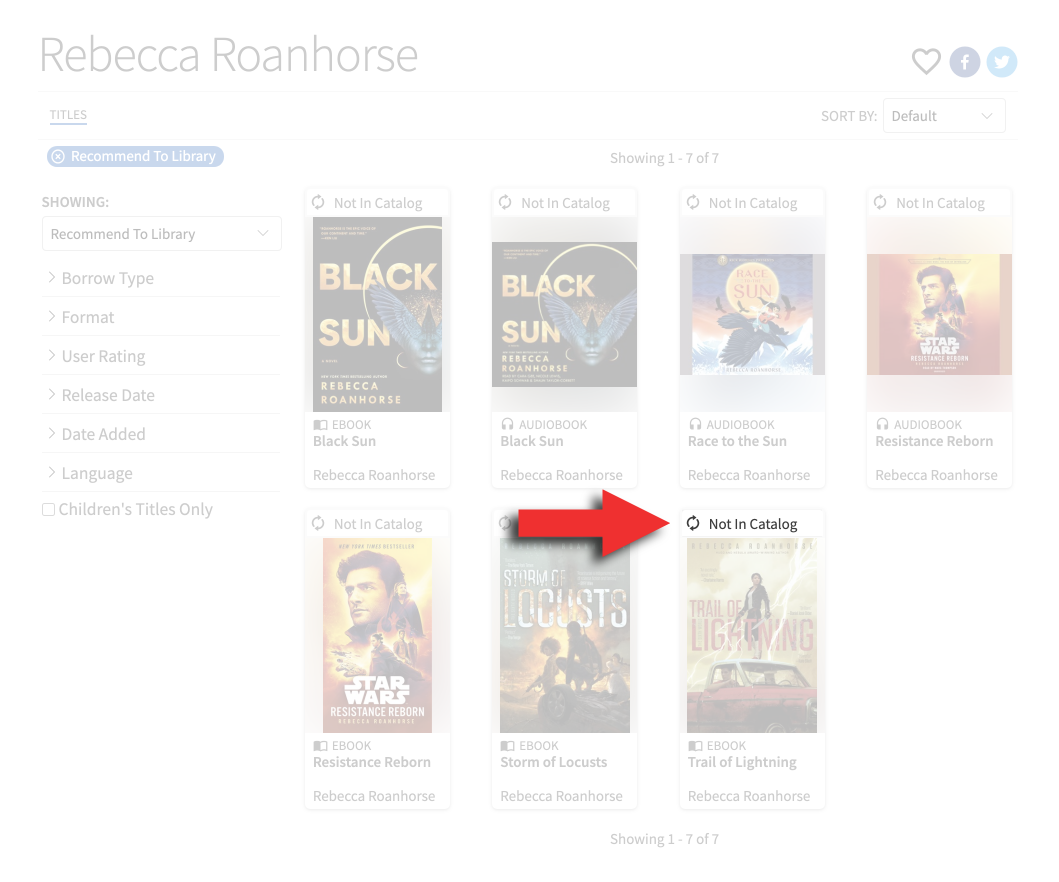Click author name under Race to the Sun

coord(749,475)
